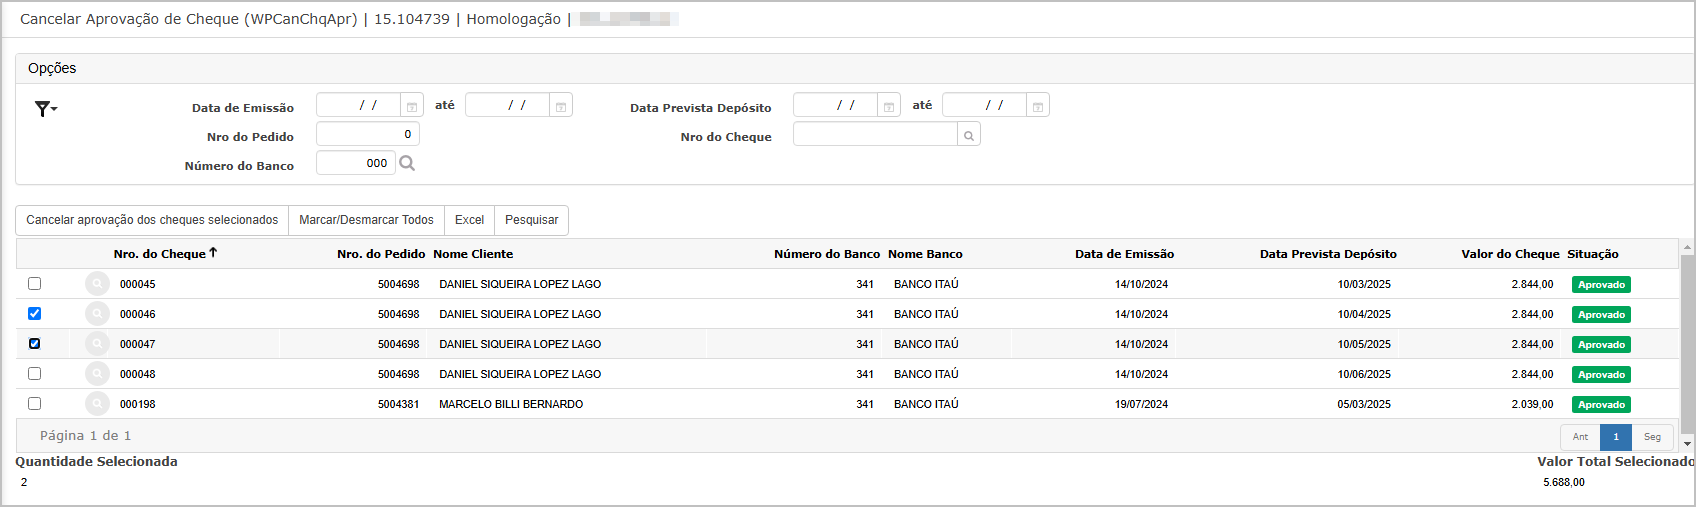This screenshot has width=1696, height=507.
Task: Click the Nro do Pedido input field
Action: [367, 135]
